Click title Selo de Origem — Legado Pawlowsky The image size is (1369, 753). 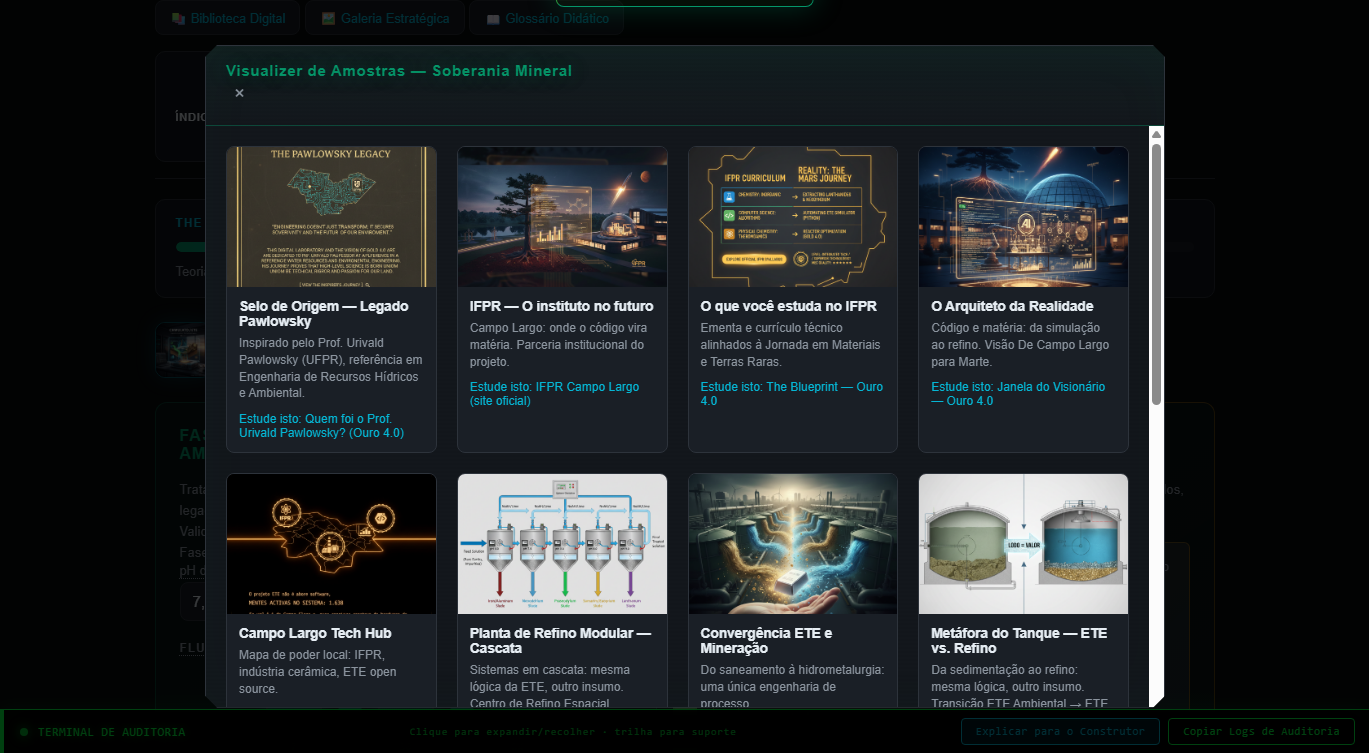323,314
